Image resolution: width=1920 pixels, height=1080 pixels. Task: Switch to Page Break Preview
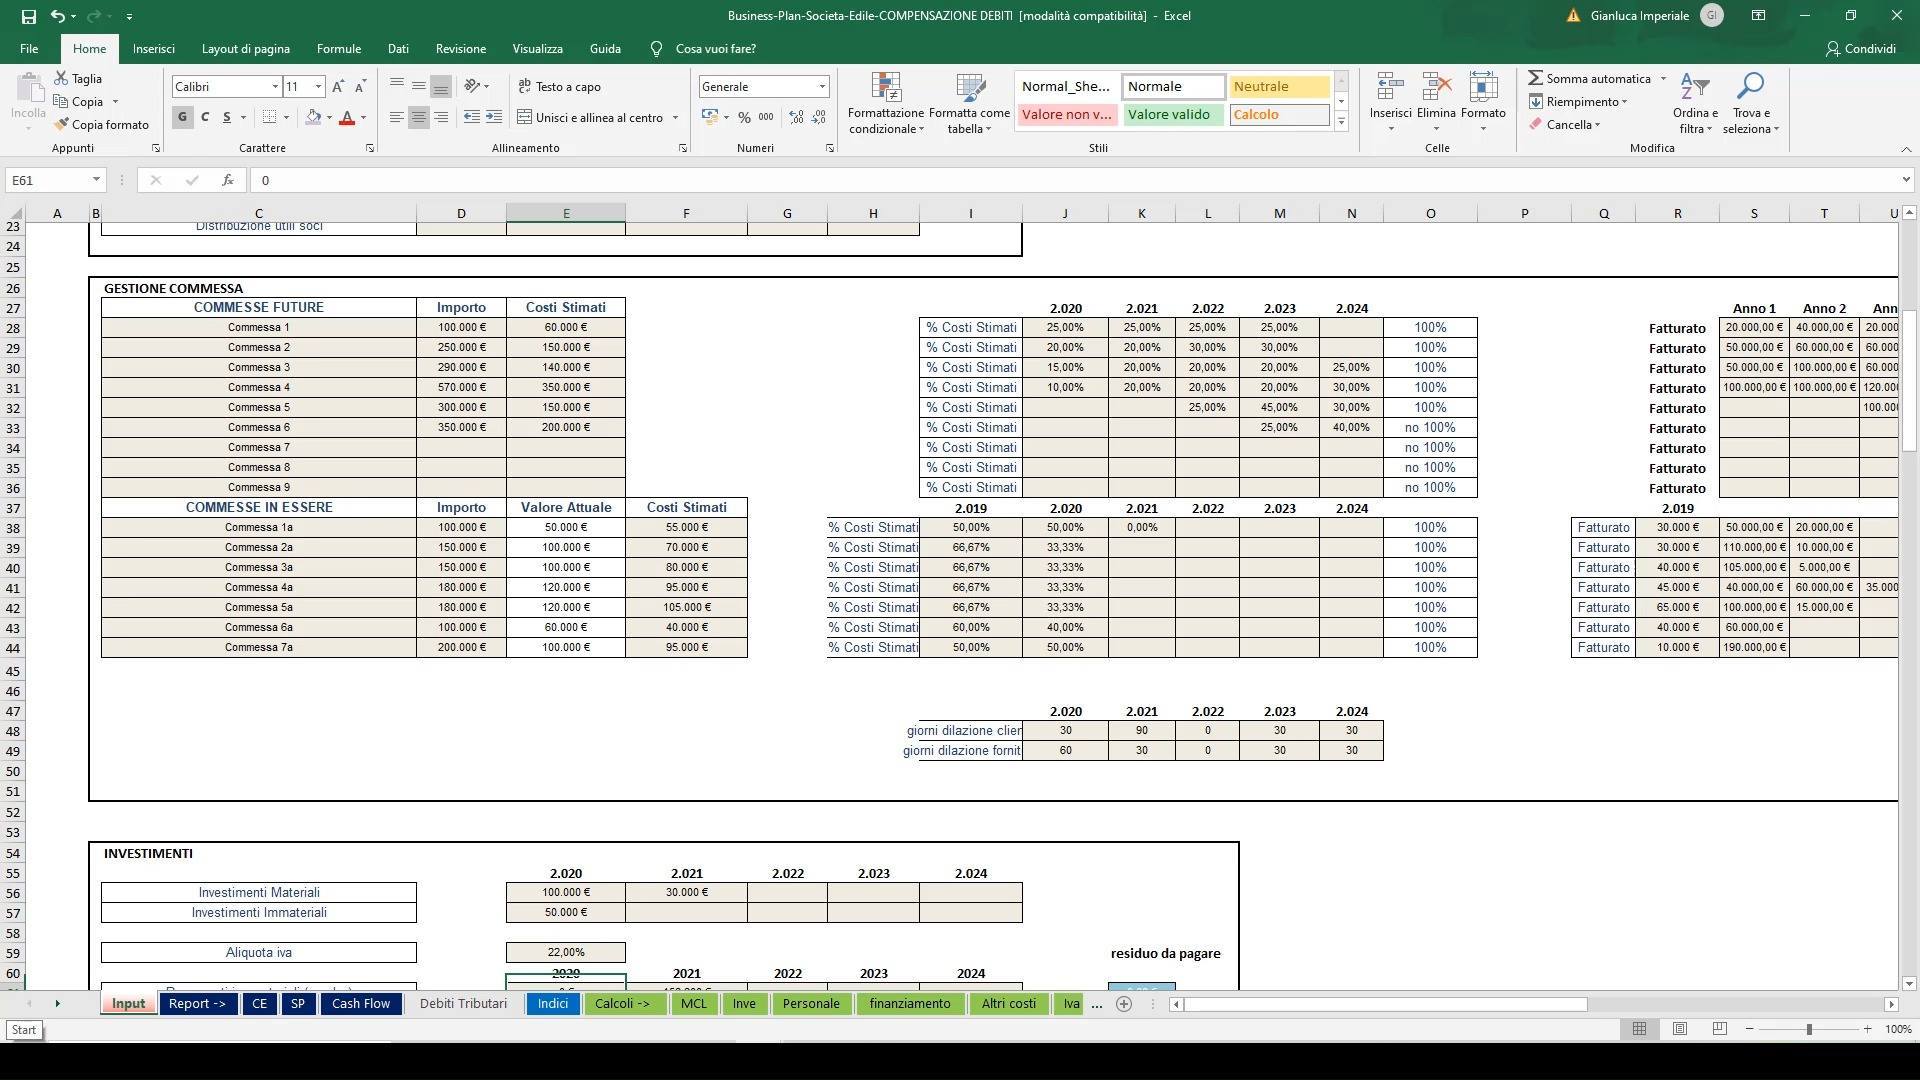[x=1720, y=1029]
